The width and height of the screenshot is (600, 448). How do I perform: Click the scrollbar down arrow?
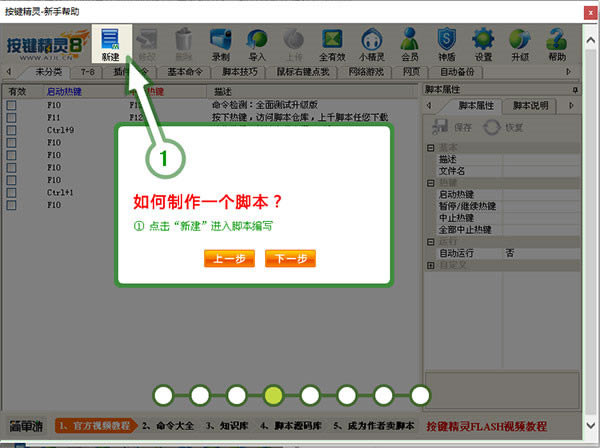tap(591, 425)
